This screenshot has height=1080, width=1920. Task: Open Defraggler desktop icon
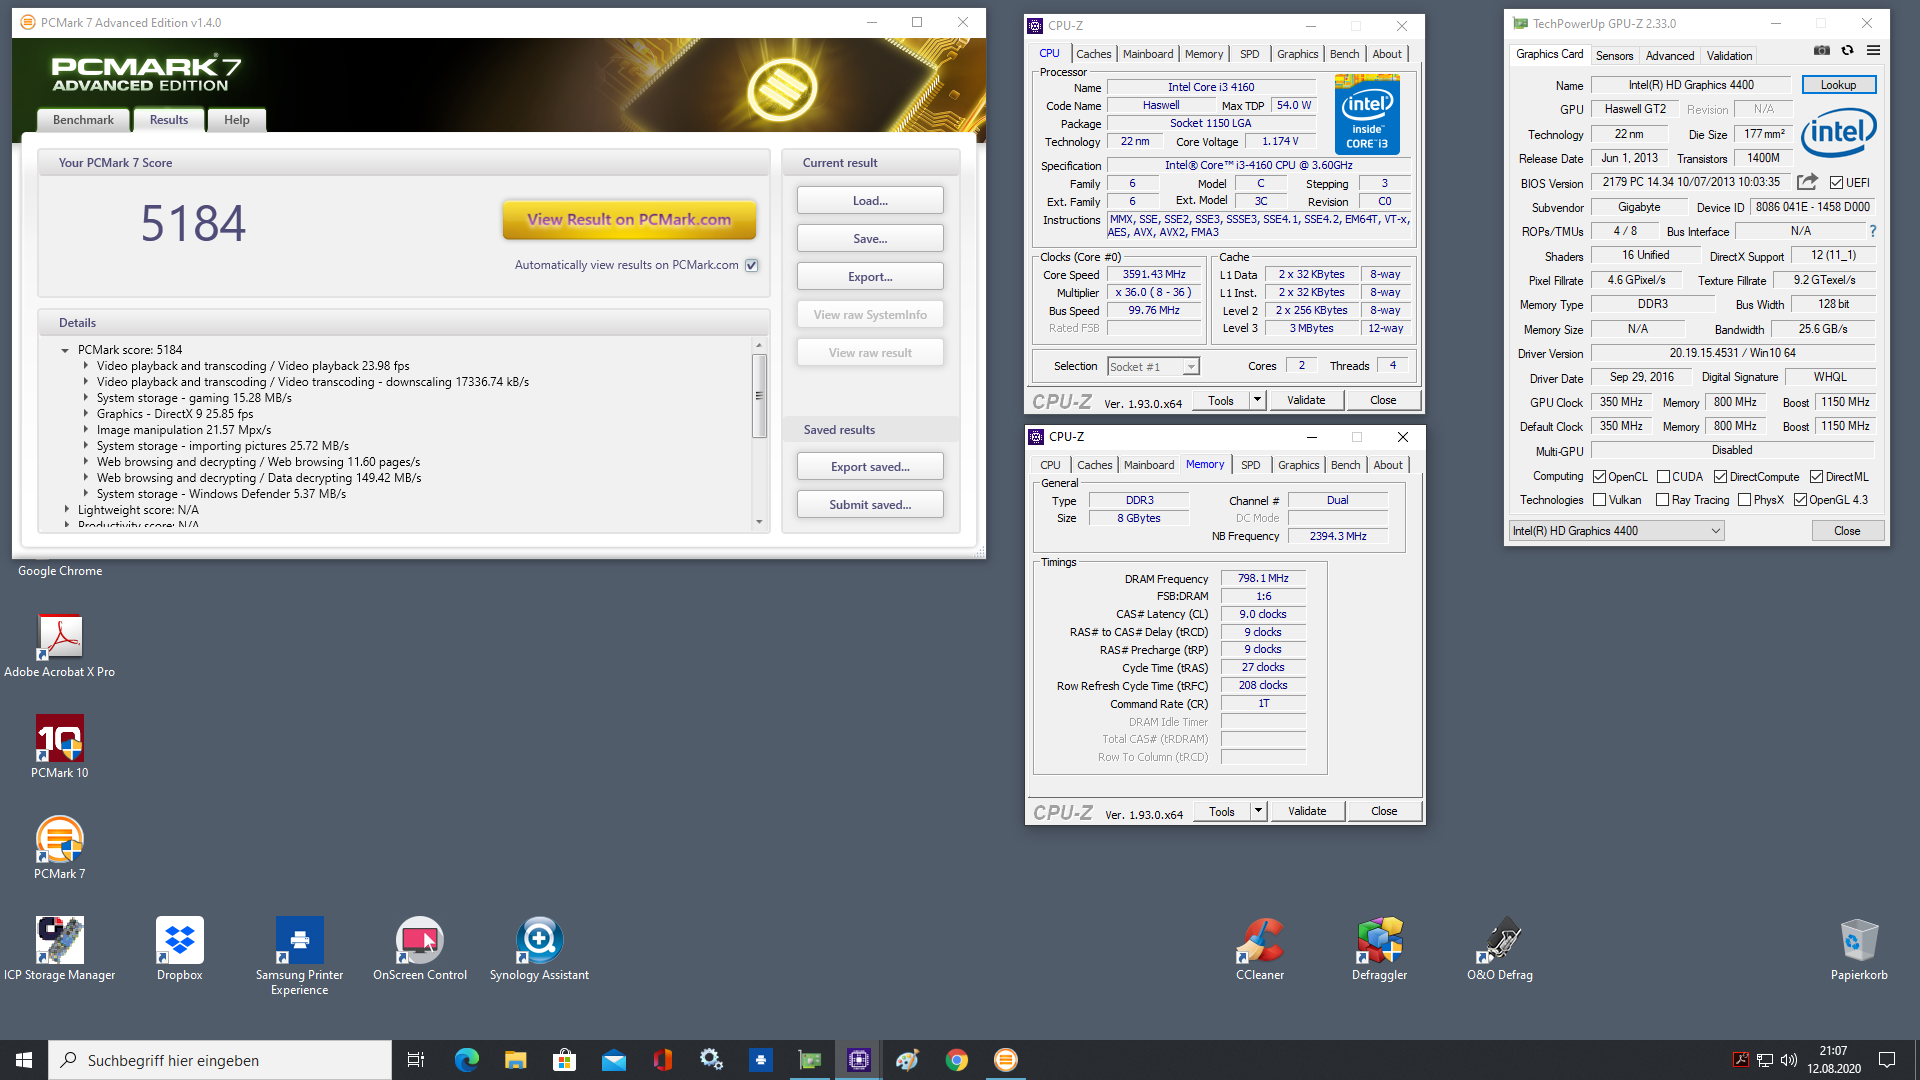(1380, 949)
